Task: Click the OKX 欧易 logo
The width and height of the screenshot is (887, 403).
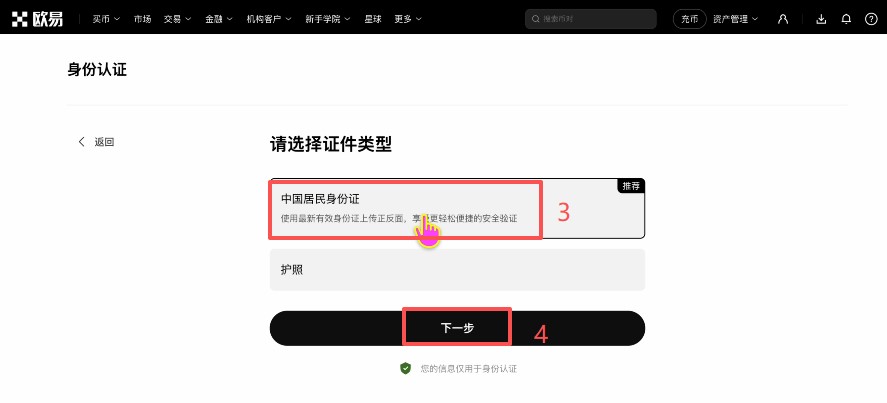Action: pyautogui.click(x=37, y=19)
